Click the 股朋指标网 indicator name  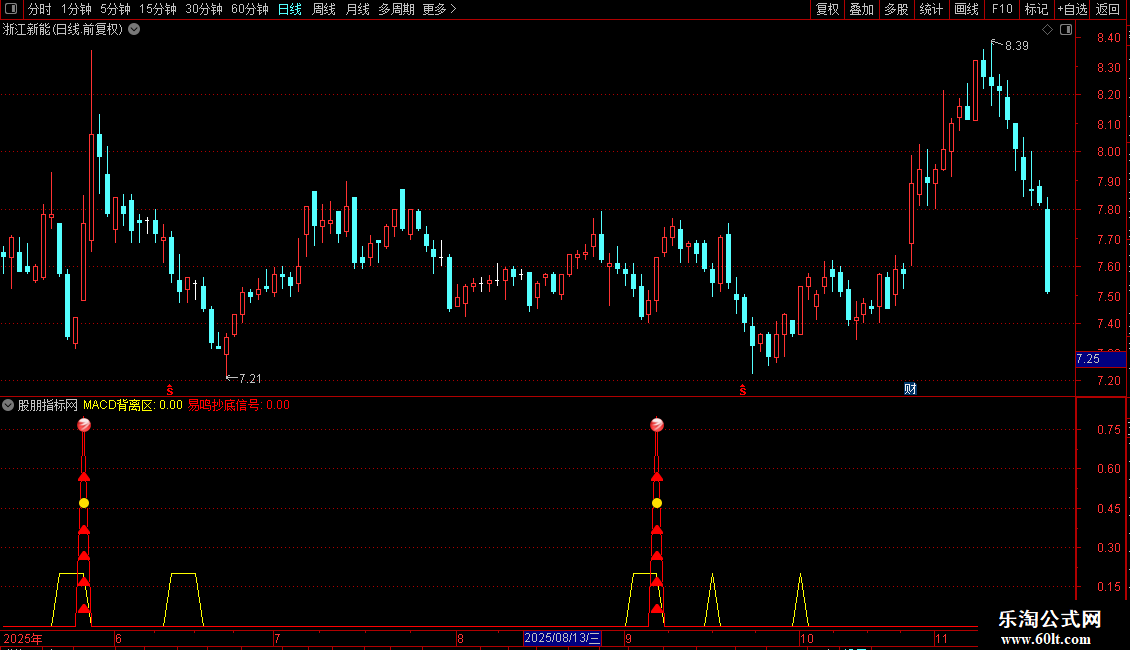pos(48,406)
